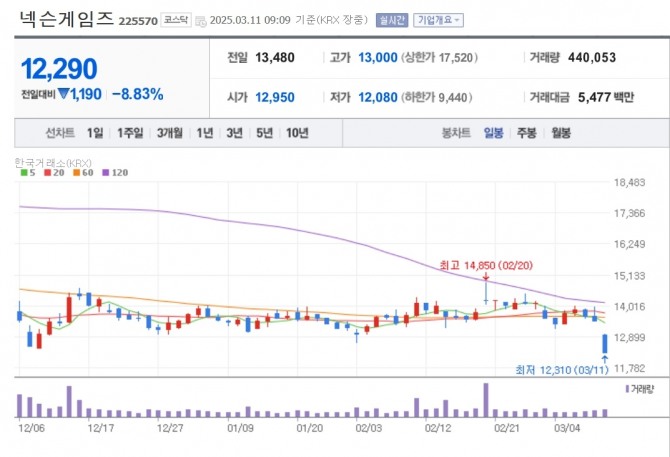Screen dimensions: 670x457
Task: Open the 기업개요 dropdown
Action: pos(438,20)
